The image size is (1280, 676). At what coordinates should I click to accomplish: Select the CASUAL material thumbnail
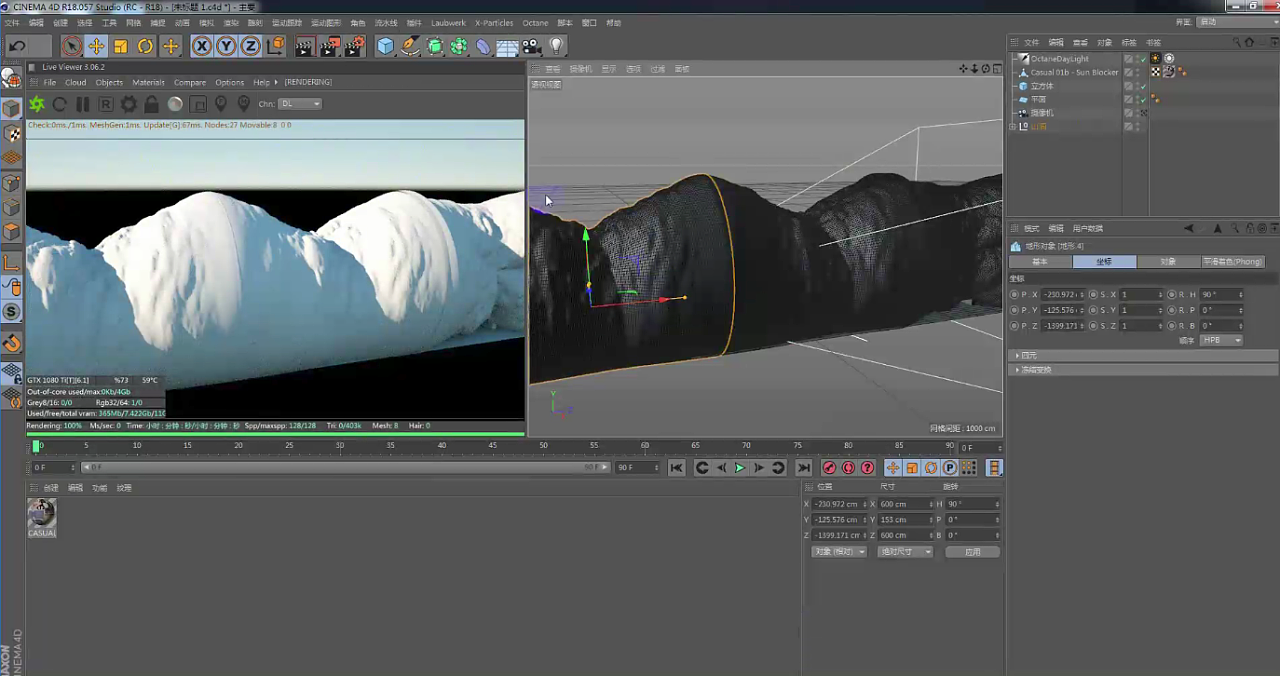[41, 514]
